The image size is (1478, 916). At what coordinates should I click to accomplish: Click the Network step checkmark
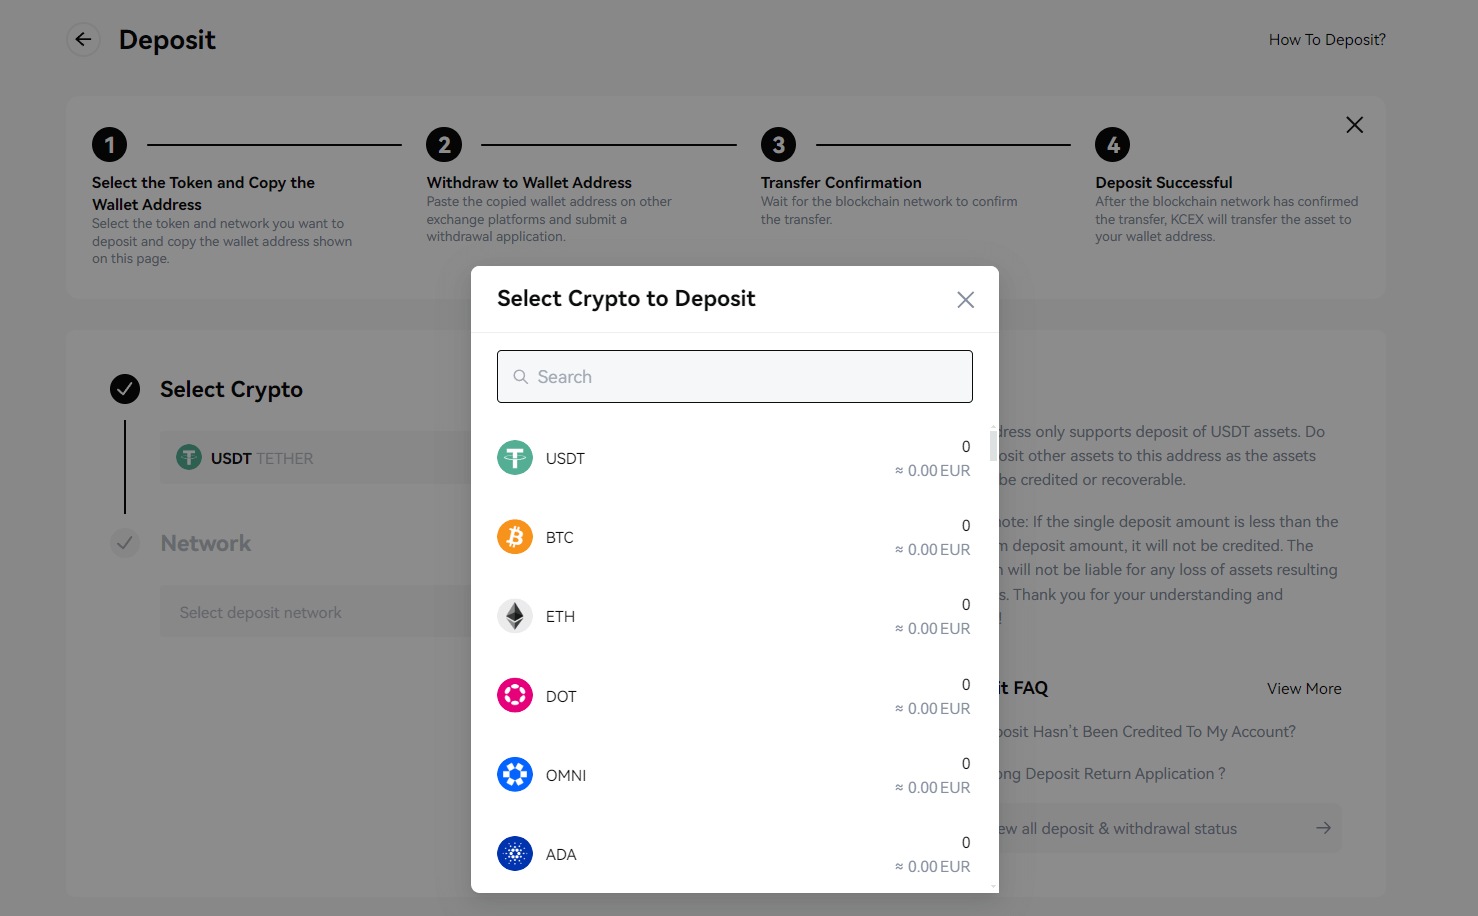tap(125, 543)
